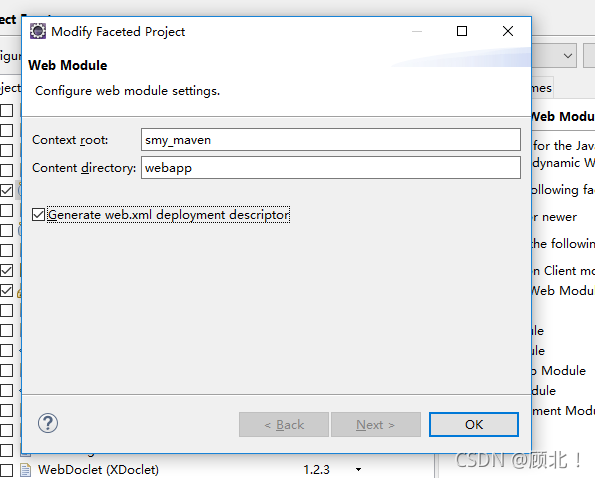Viewport: 595px width, 478px height.
Task: Click the help question mark icon
Action: (x=48, y=423)
